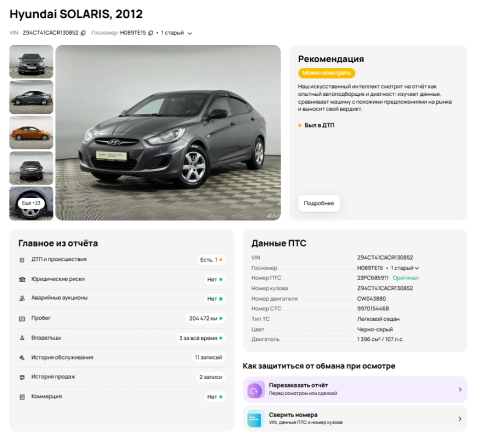Screen dimensions: 486x447
Task: Click the ДТП и происшествия row icon
Action: click(x=22, y=260)
